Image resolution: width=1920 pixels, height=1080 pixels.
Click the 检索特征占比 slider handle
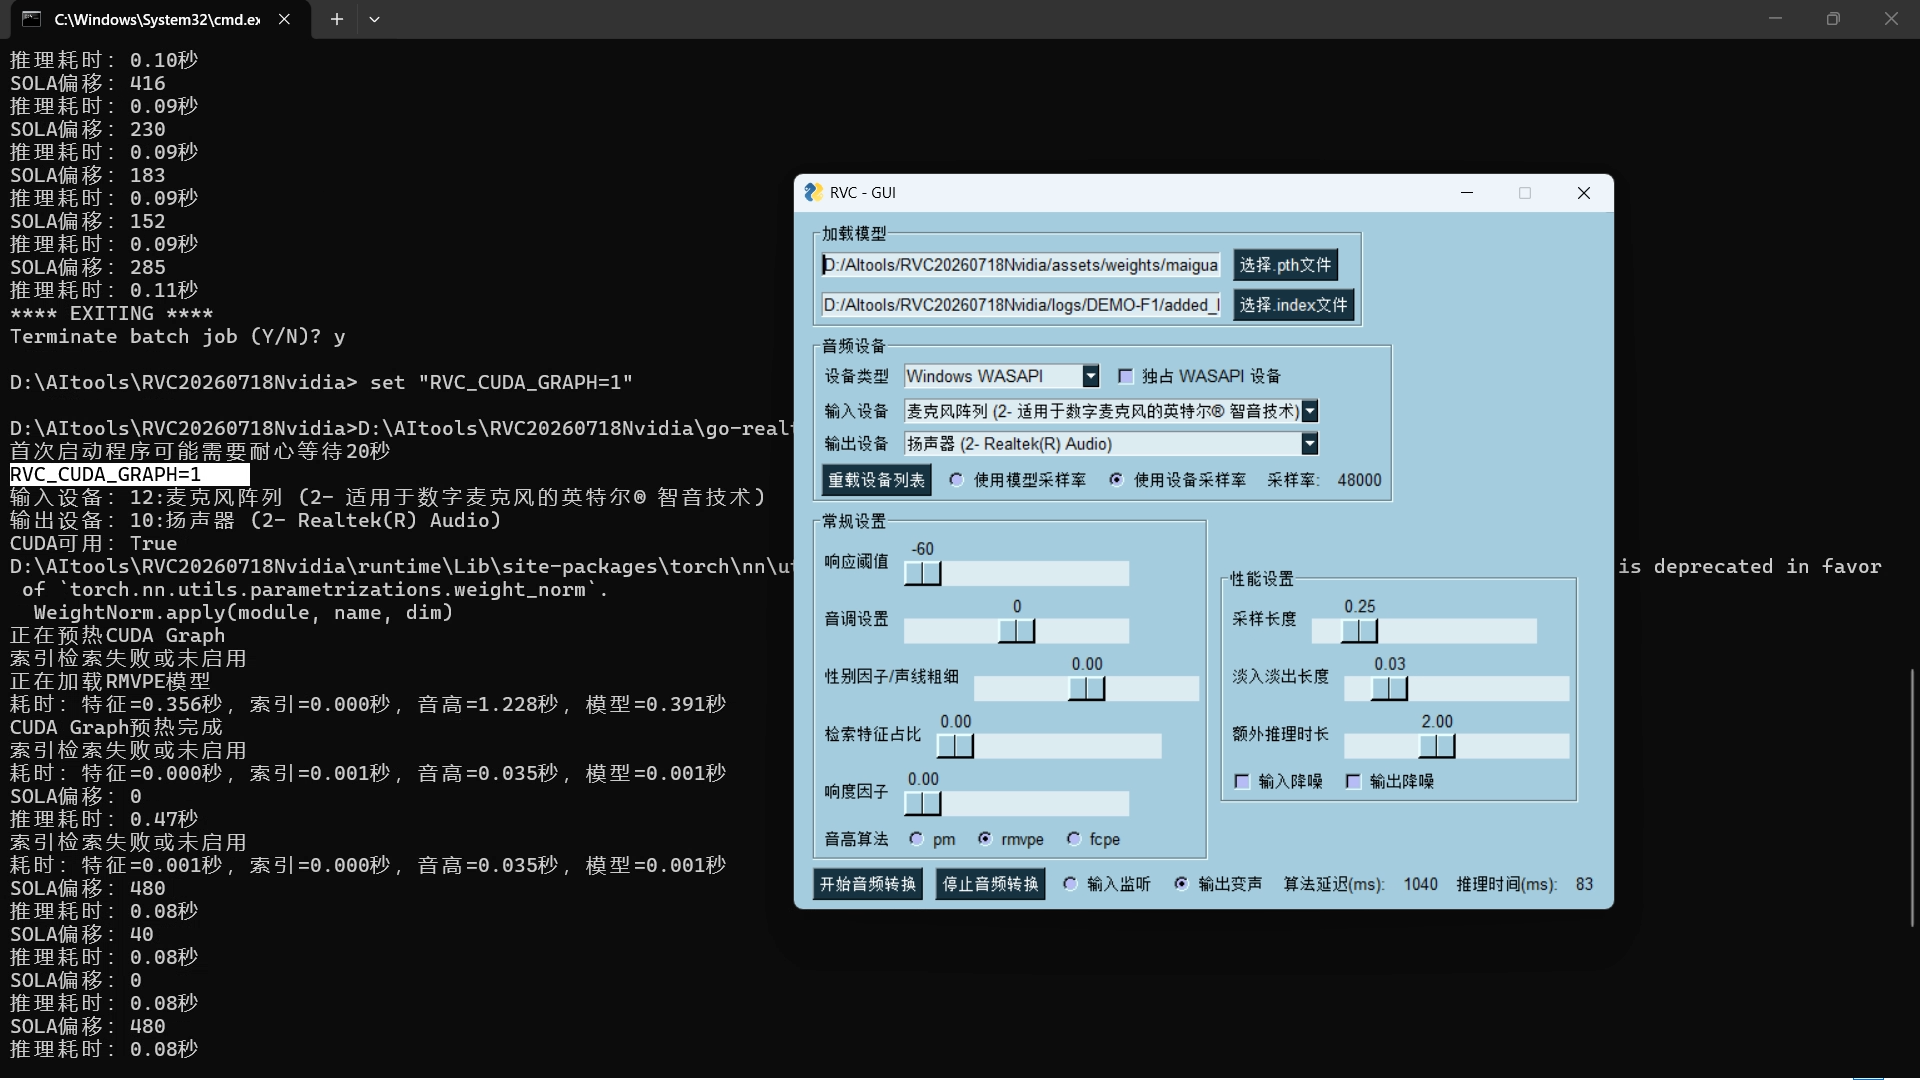pyautogui.click(x=955, y=746)
